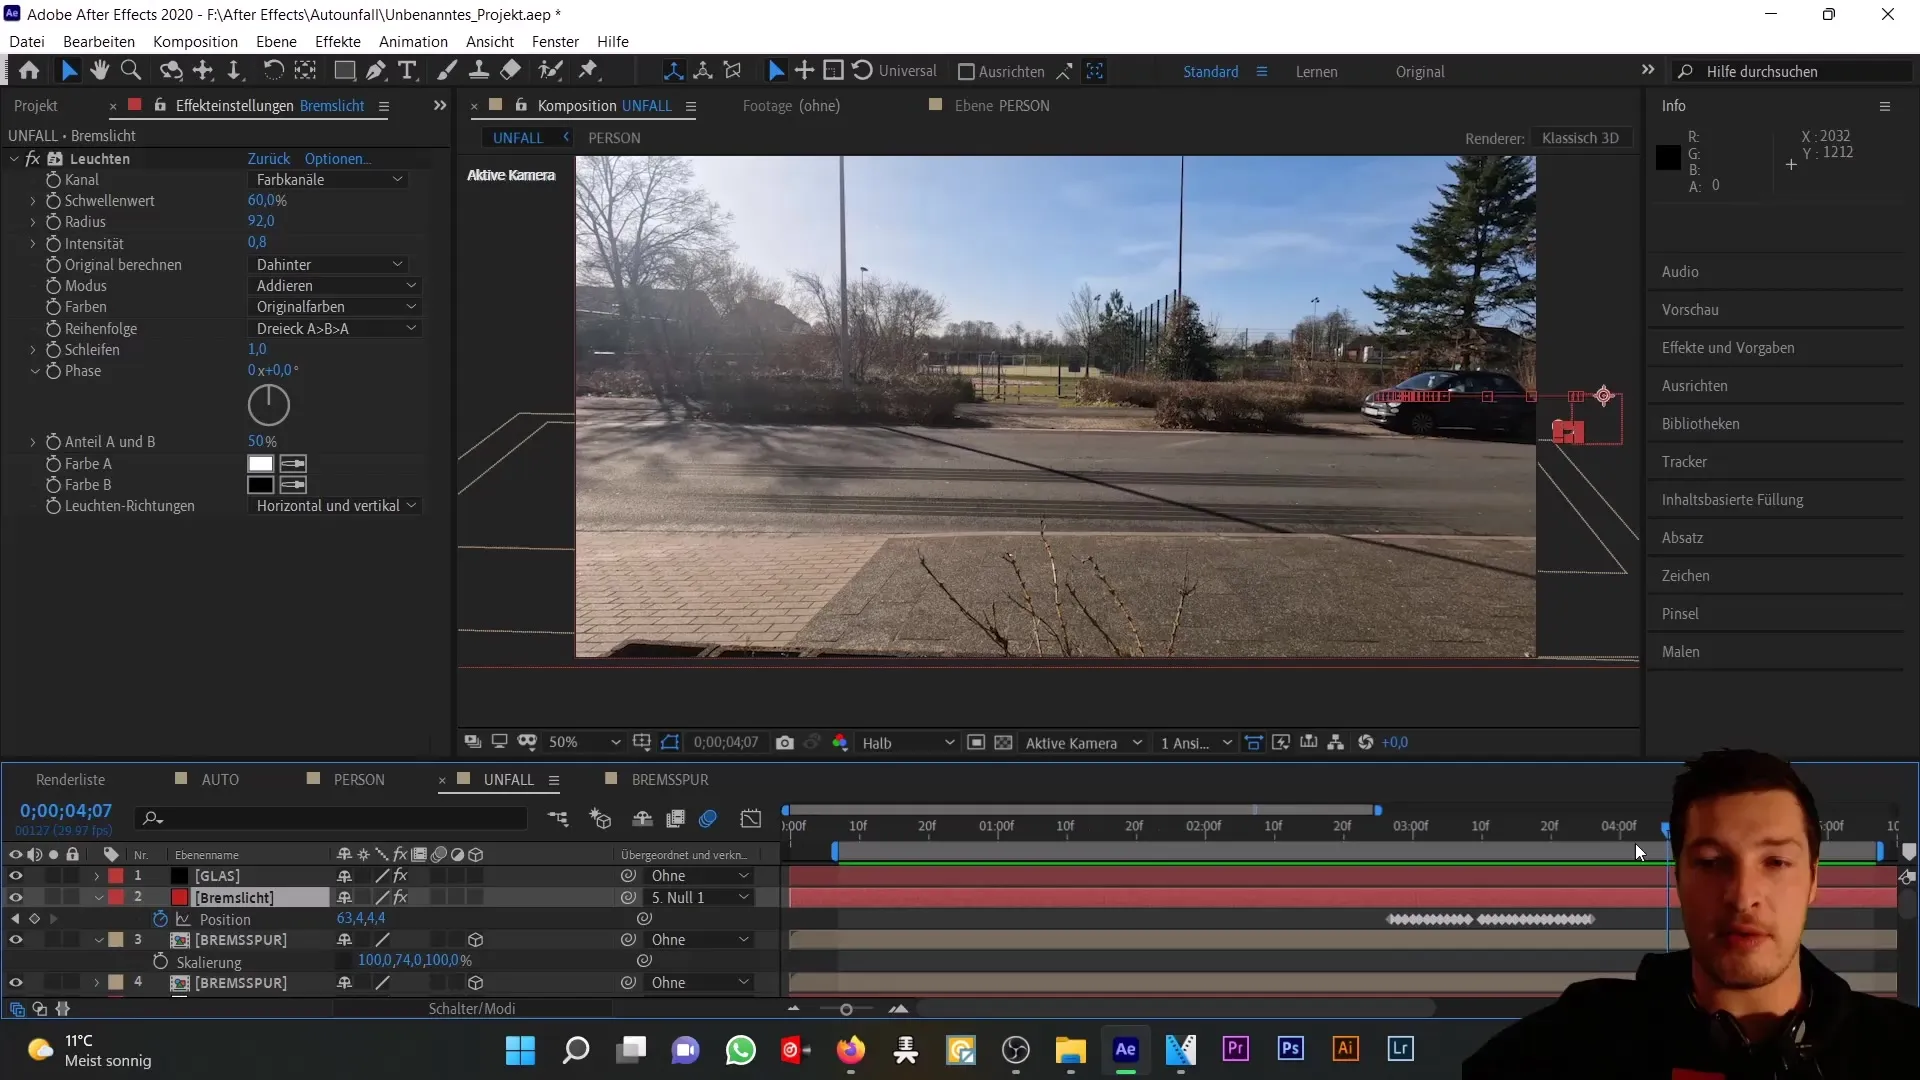Select the Clone Stamp tool
This screenshot has height=1080, width=1920.
[479, 71]
